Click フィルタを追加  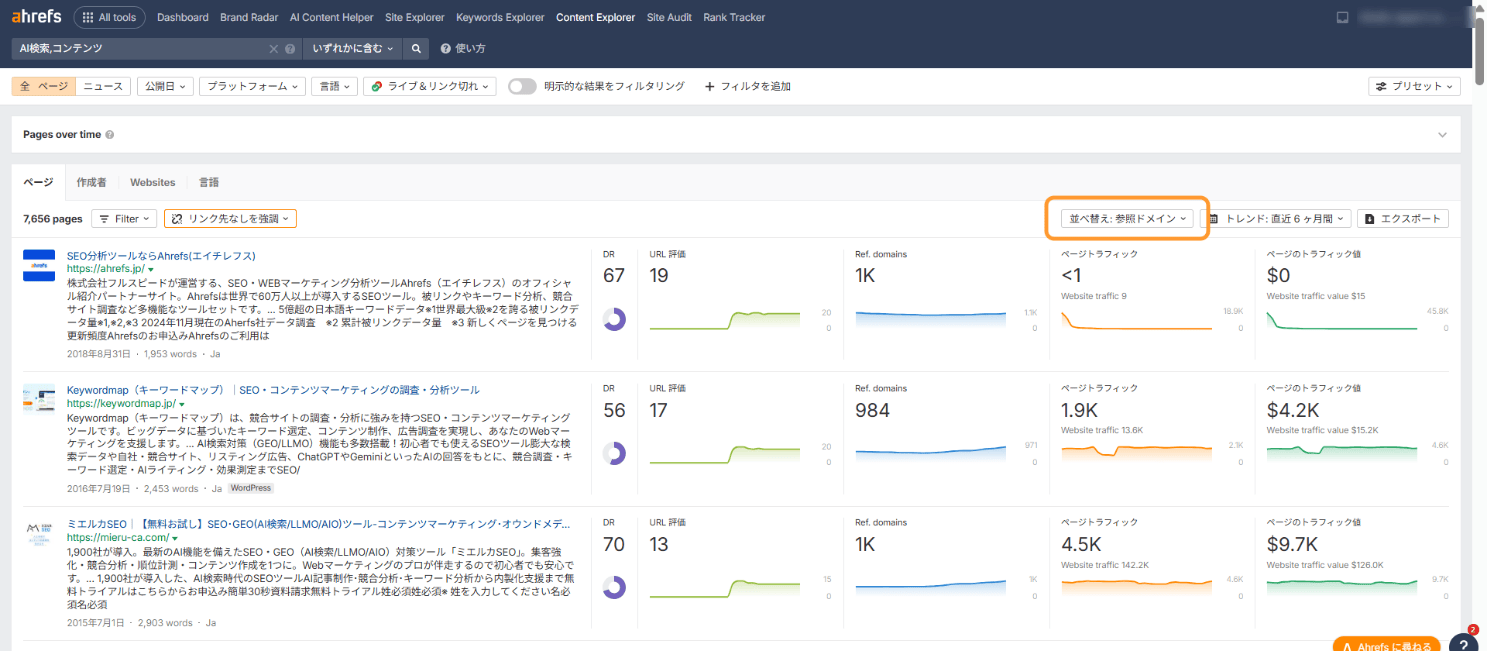click(x=748, y=86)
